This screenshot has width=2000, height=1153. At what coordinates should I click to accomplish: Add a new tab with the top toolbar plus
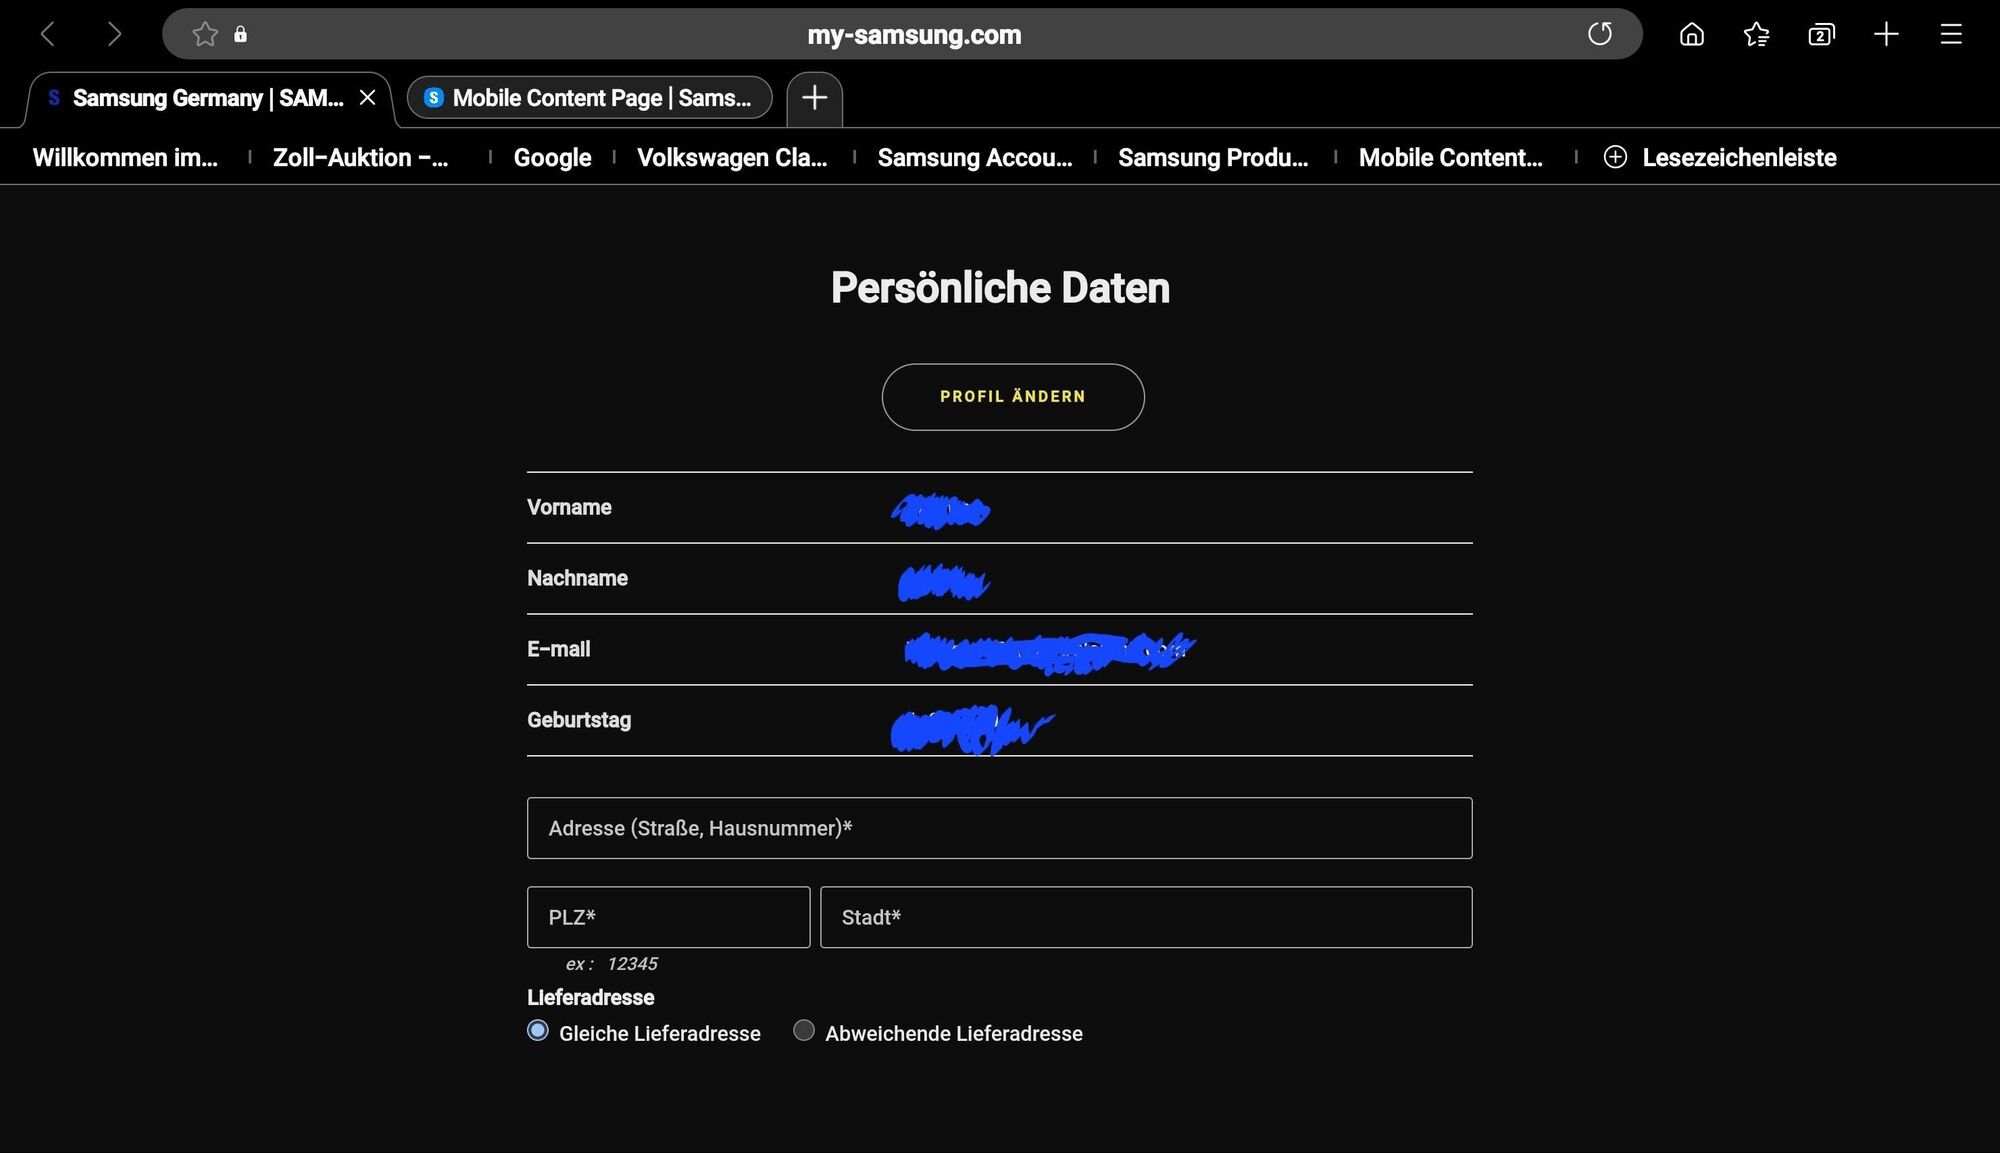(x=1886, y=34)
